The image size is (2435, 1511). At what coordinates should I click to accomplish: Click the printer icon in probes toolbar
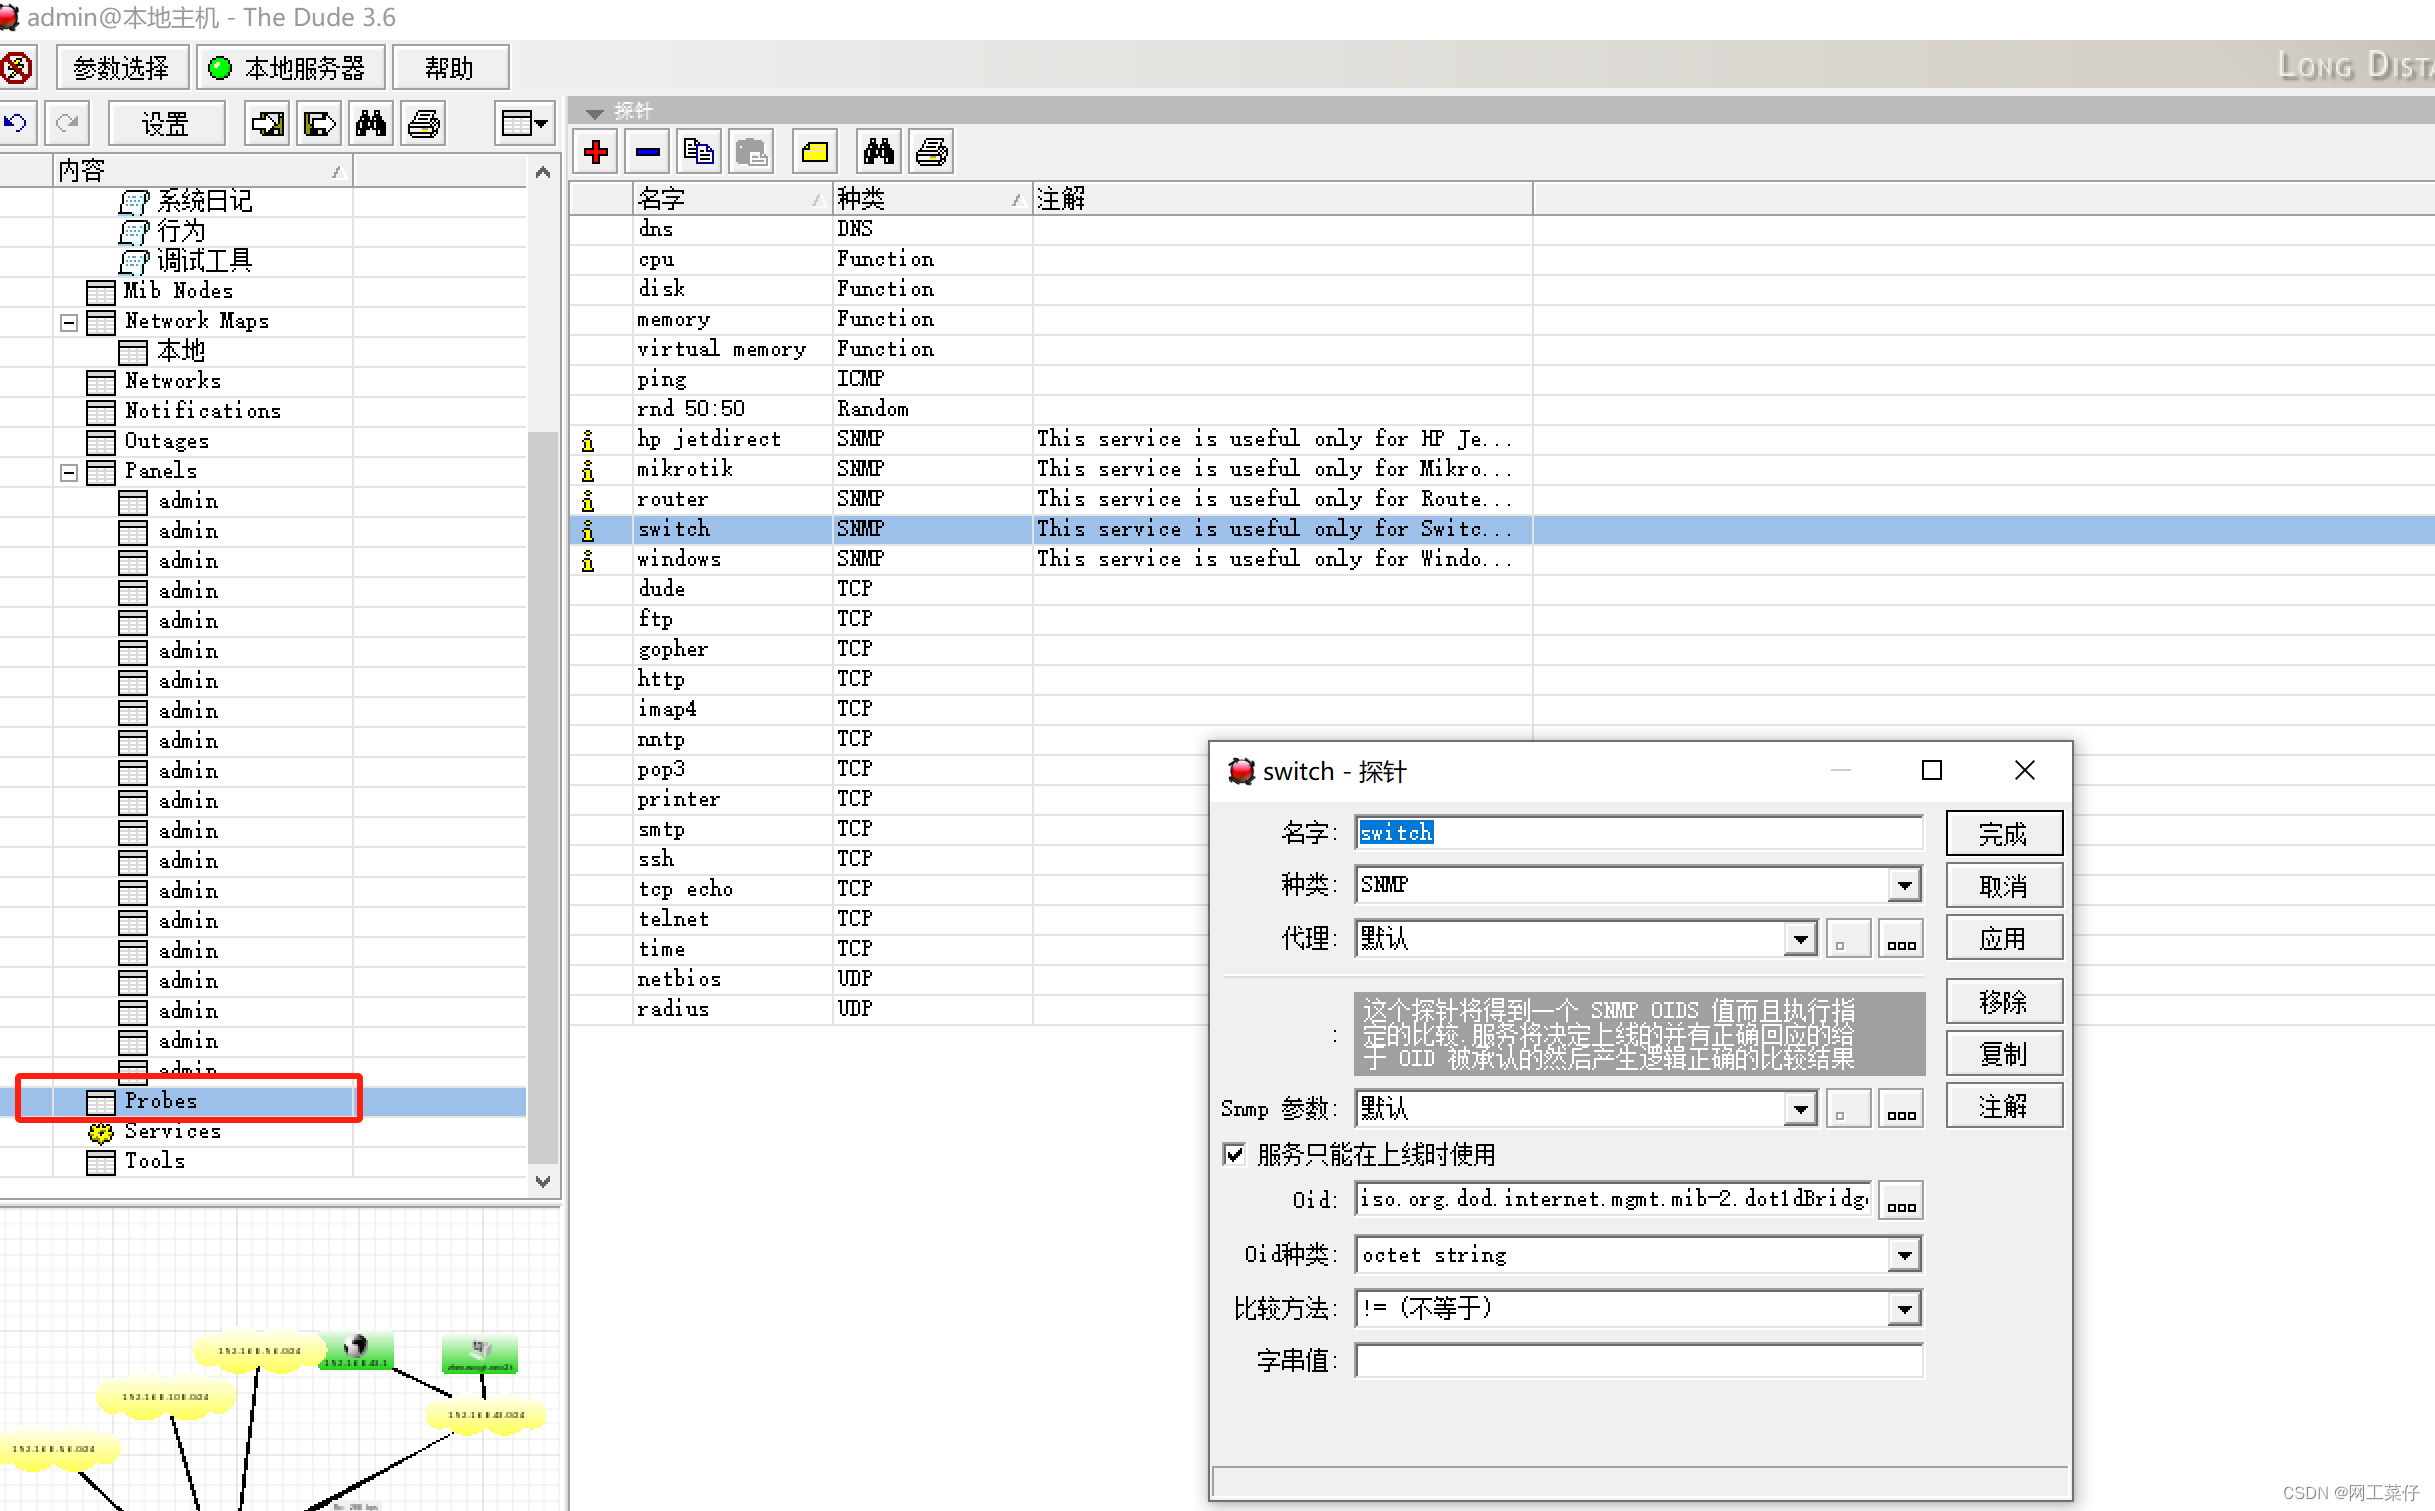click(931, 152)
